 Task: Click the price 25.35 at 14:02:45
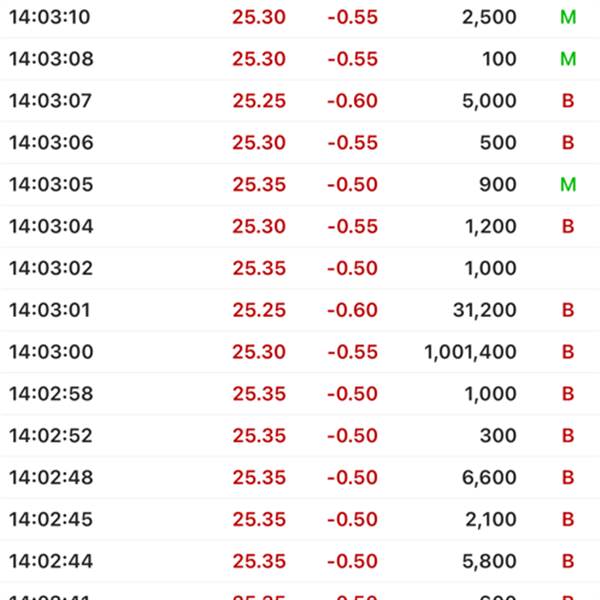259,519
